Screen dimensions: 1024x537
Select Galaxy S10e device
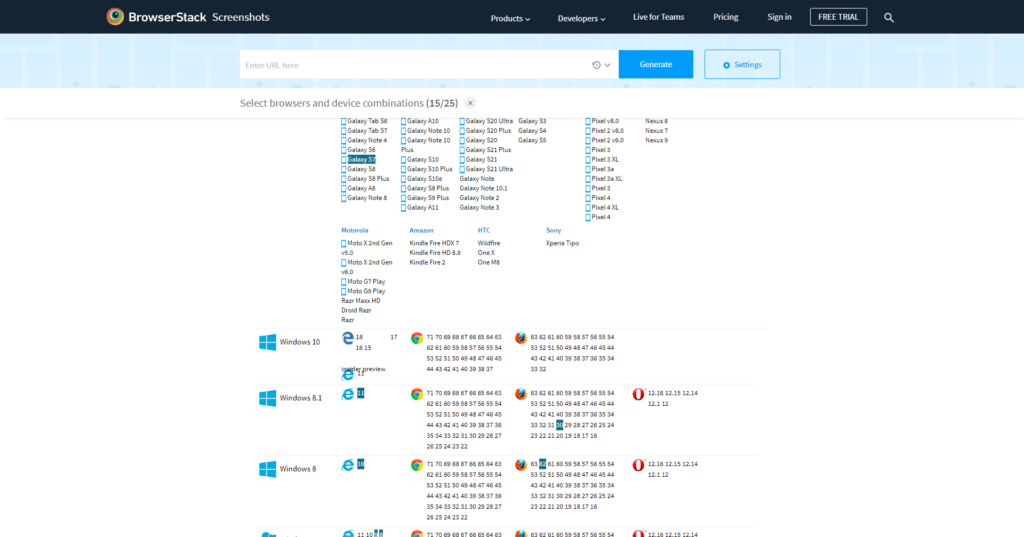(424, 179)
